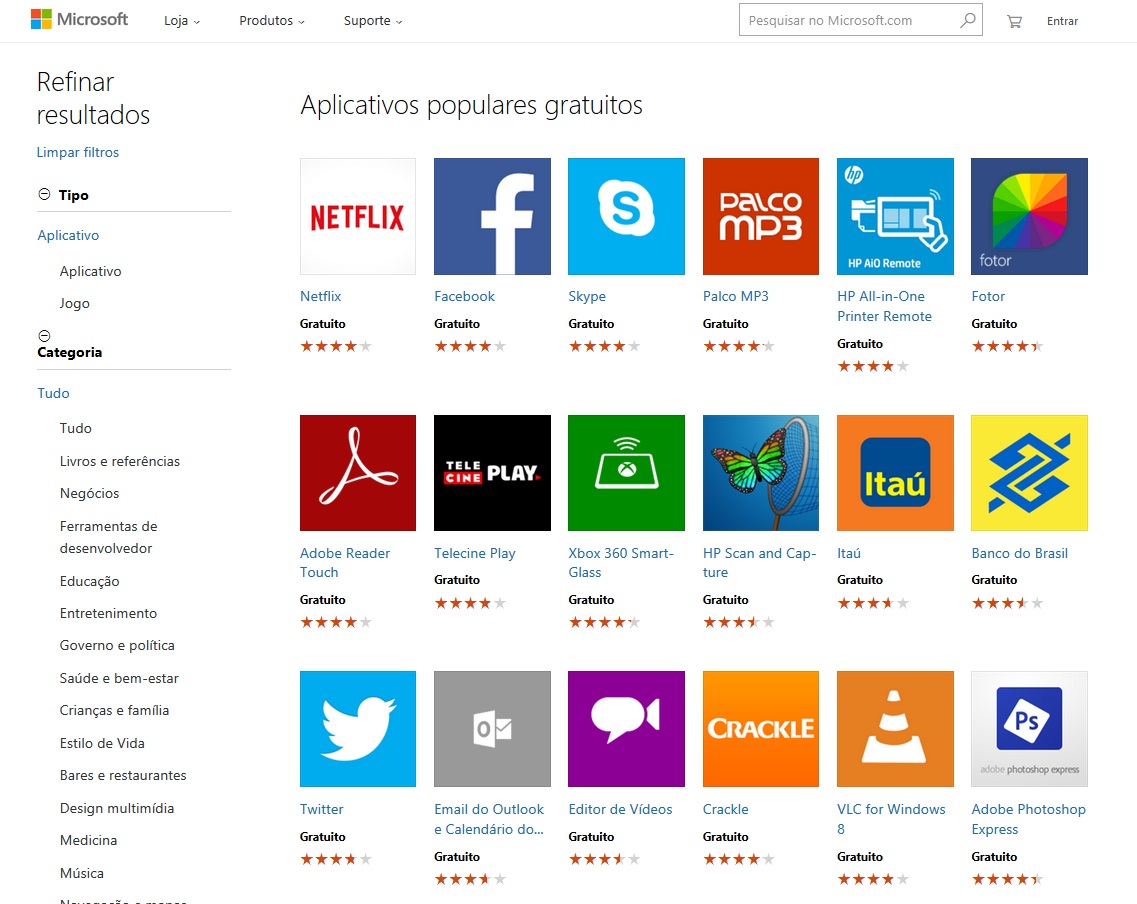Select the Educação category
The height and width of the screenshot is (904, 1137).
[x=89, y=581]
